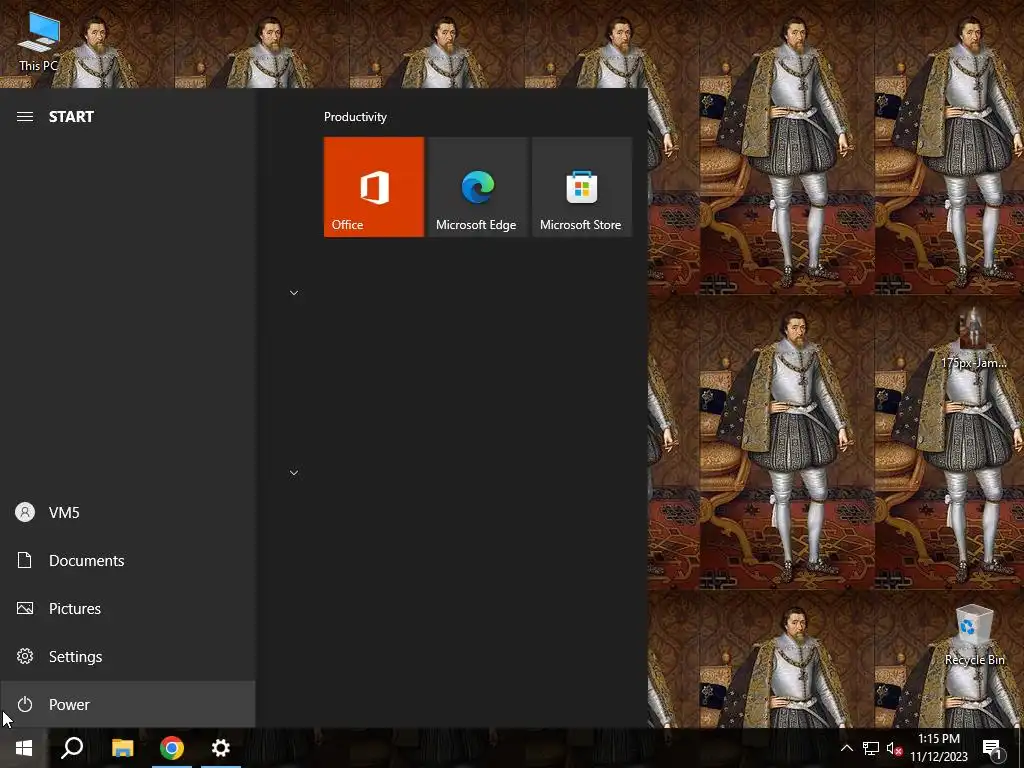1024x768 pixels.
Task: Open the VM5 user account
Action: point(127,513)
